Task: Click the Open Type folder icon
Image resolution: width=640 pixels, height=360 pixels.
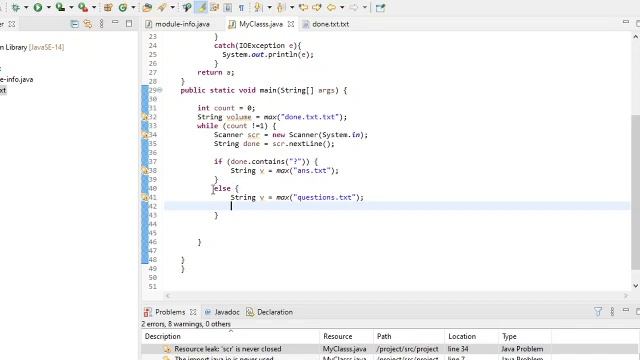Action: pos(147,7)
